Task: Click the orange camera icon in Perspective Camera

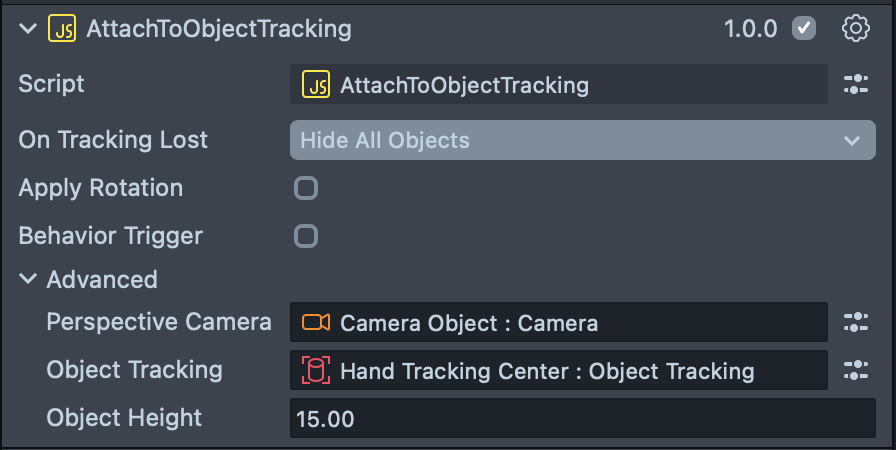Action: [x=316, y=322]
